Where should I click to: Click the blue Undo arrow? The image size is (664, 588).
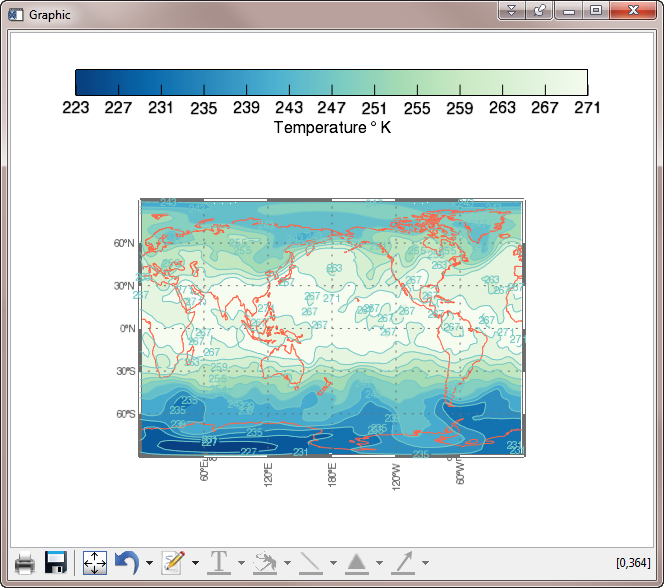[127, 563]
